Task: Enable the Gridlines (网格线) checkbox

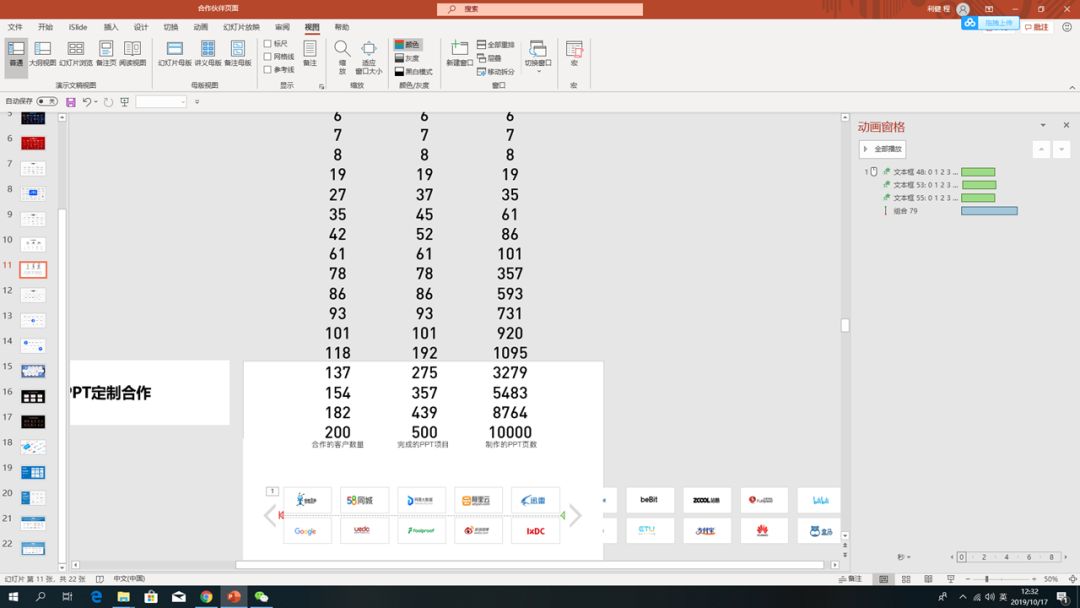Action: coord(268,57)
